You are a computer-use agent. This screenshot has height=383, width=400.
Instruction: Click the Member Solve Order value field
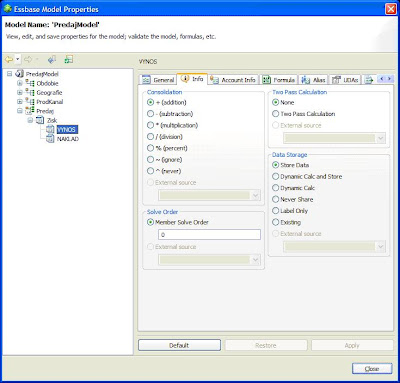[x=209, y=235]
